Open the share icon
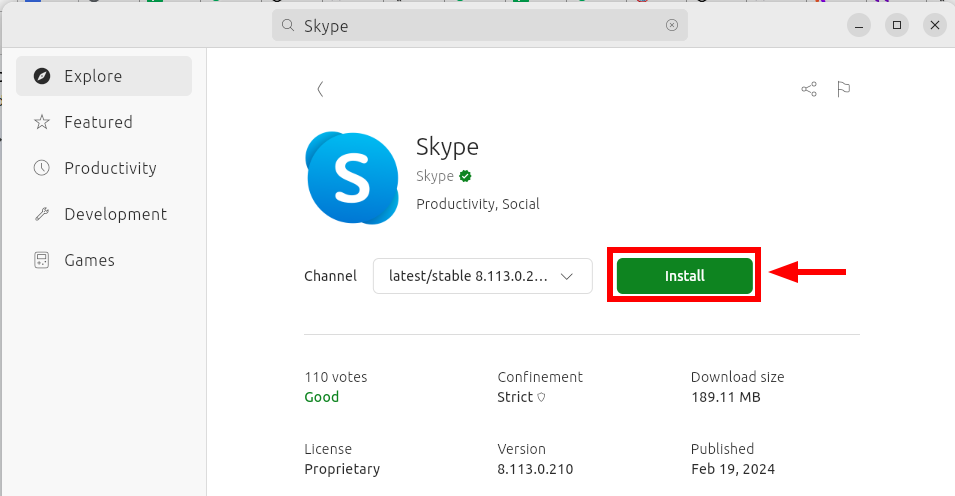This screenshot has width=955, height=496. coord(809,90)
